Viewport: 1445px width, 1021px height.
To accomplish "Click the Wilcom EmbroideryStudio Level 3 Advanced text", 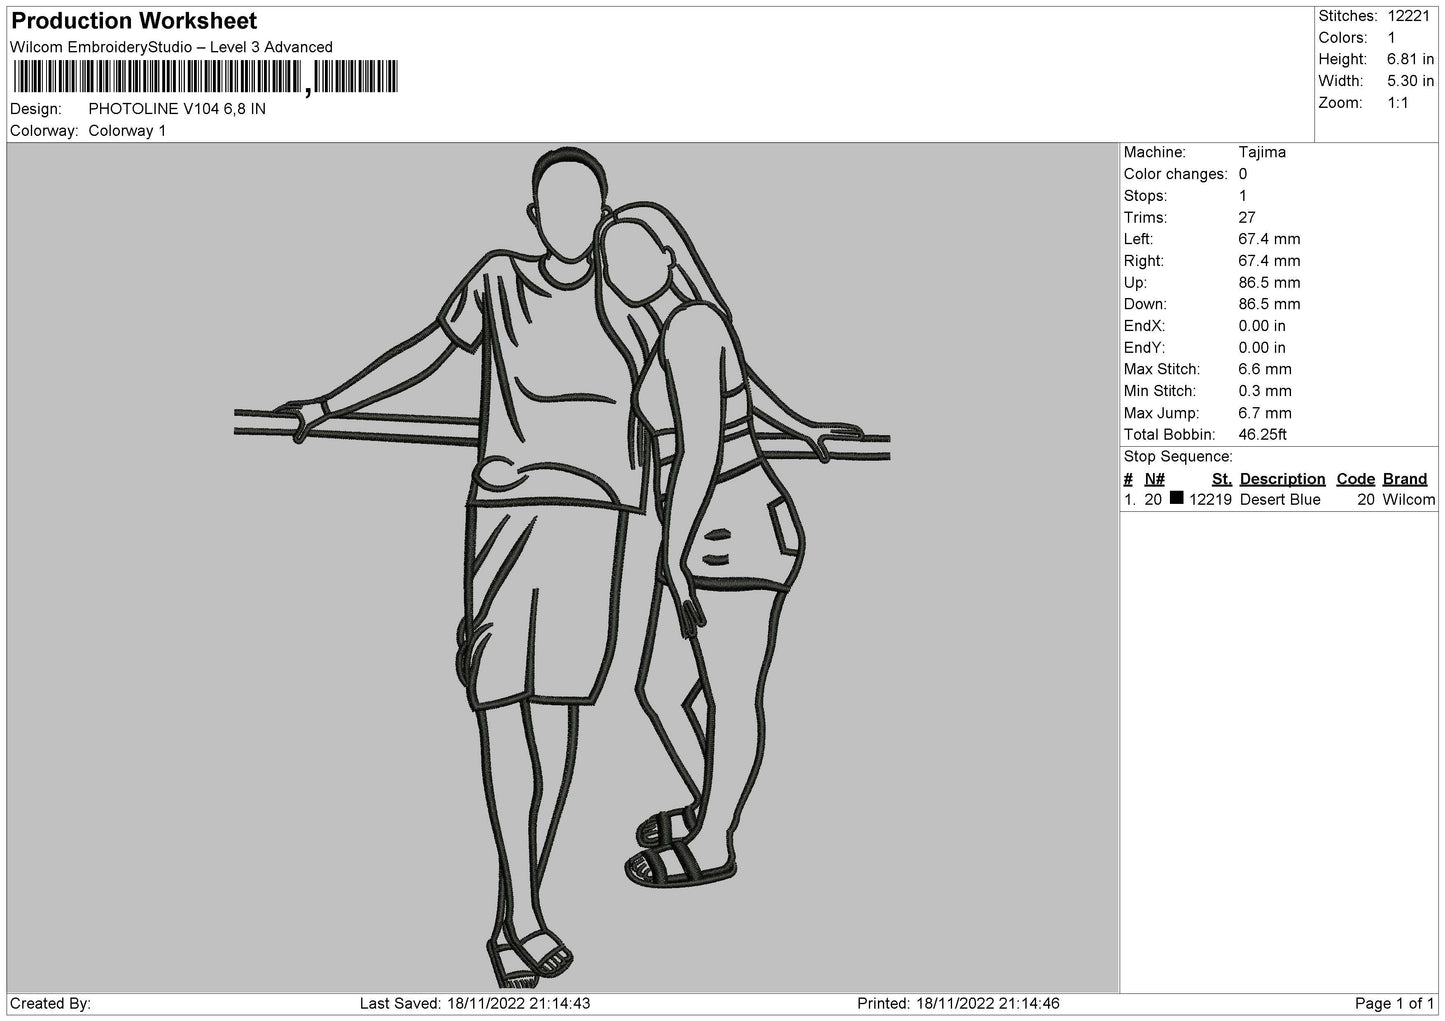I will click(x=171, y=47).
